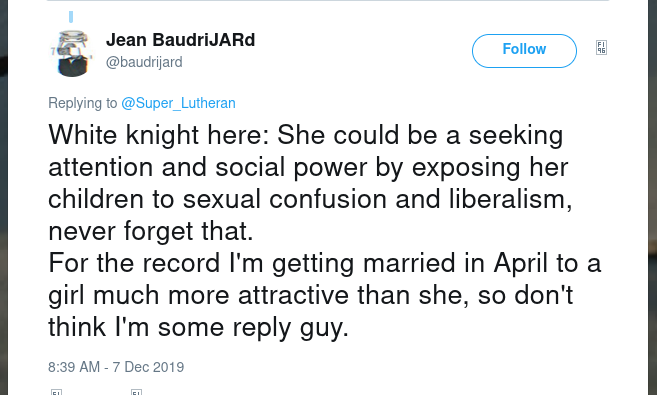The image size is (657, 395).
Task: Click the 'children to sexual confusion' tweet line
Action: pos(310,199)
